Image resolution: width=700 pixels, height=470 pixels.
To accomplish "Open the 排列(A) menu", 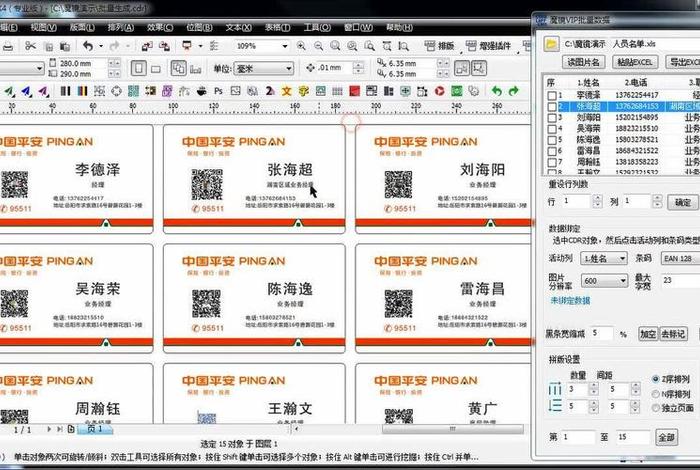I will click(121, 28).
